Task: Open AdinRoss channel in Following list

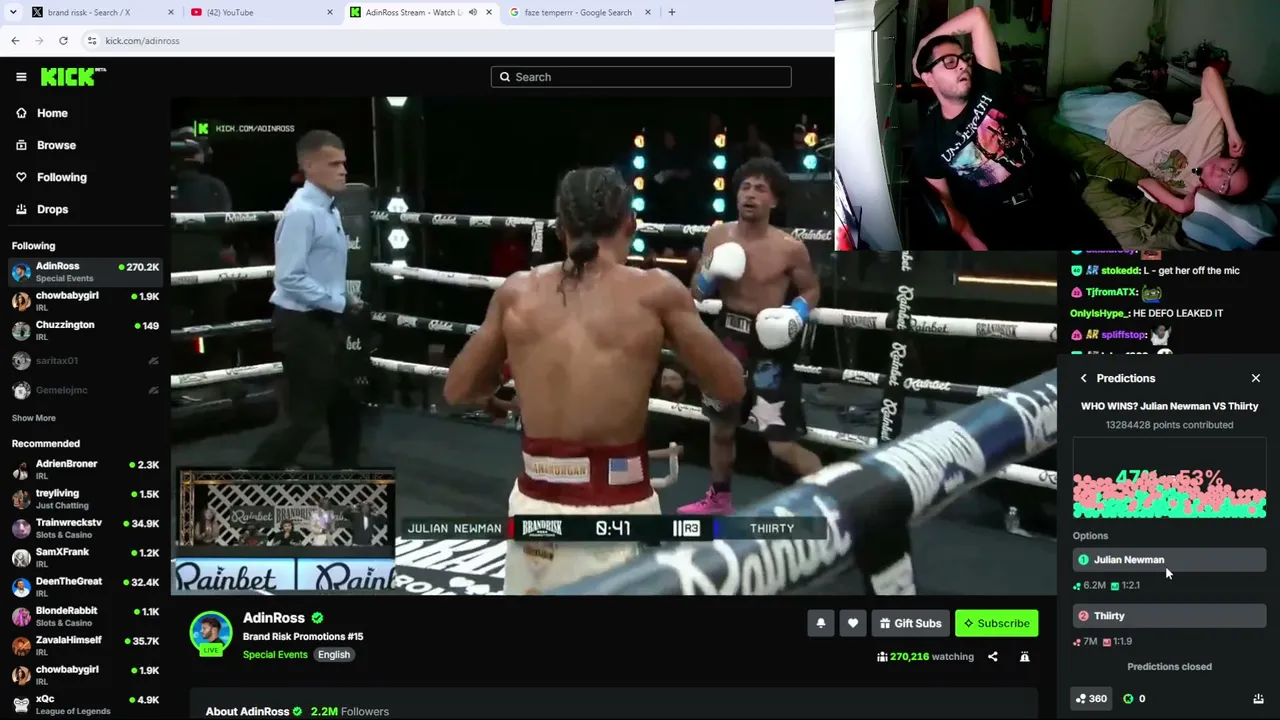Action: pyautogui.click(x=85, y=272)
